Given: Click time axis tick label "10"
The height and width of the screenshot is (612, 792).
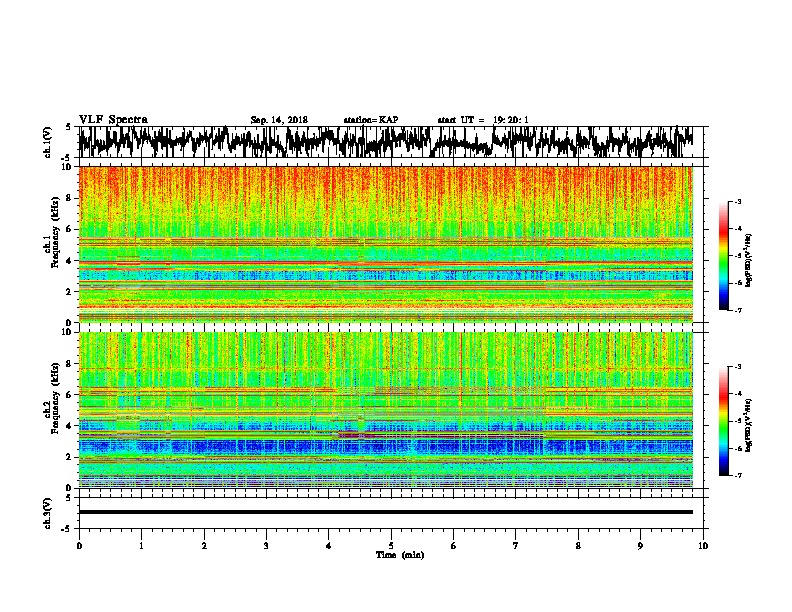Looking at the screenshot, I should coord(703,546).
